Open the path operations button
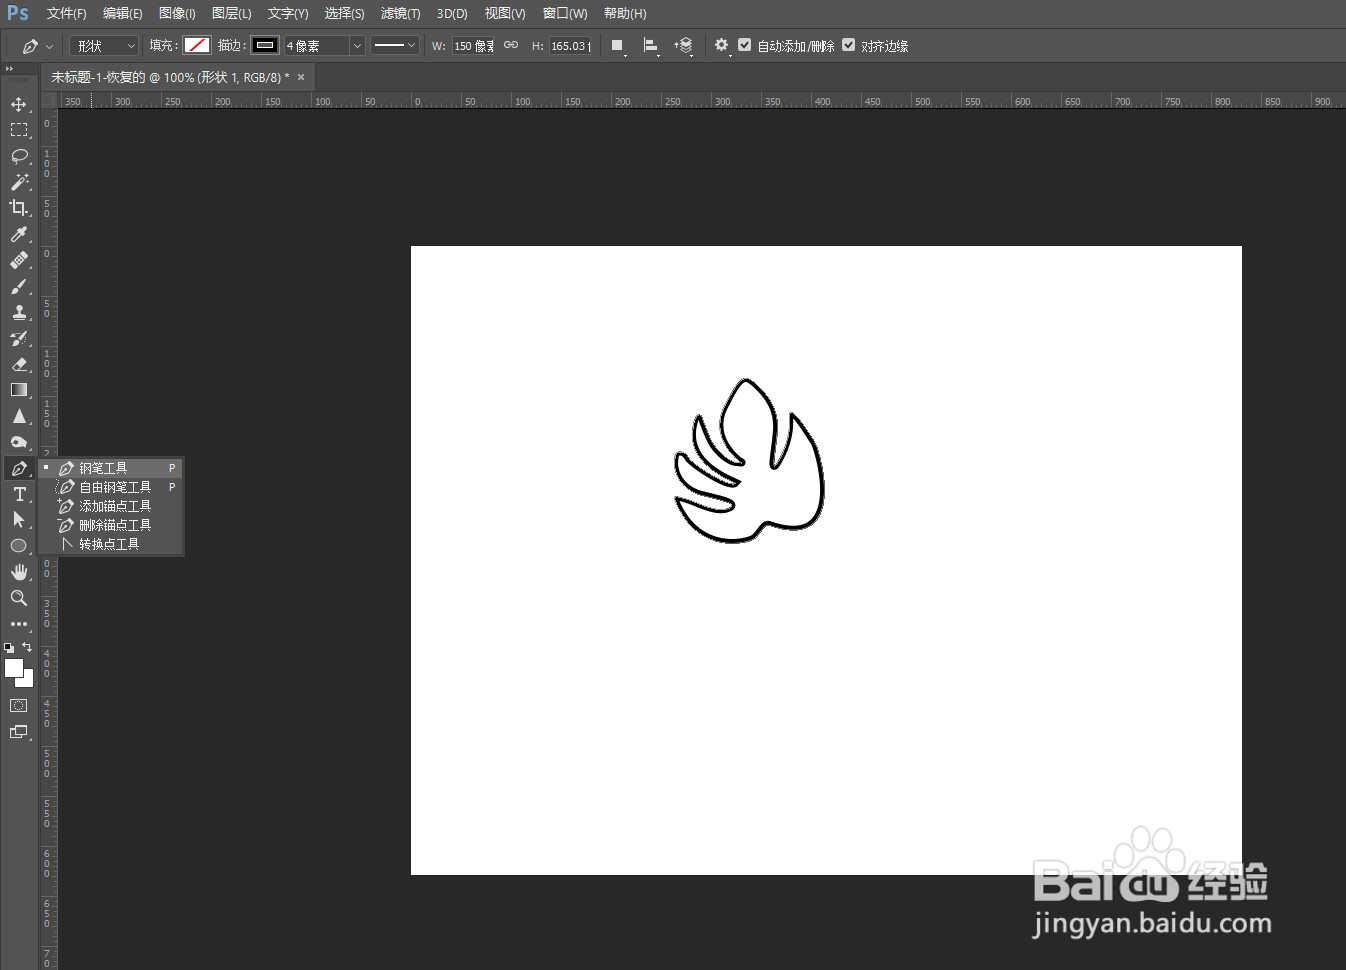 pos(618,46)
